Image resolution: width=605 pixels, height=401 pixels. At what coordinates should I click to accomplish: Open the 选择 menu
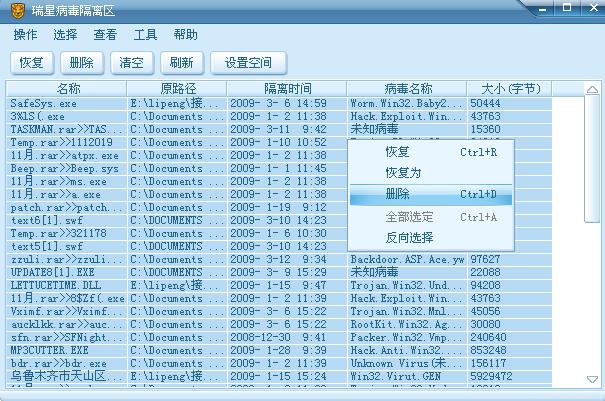point(65,35)
